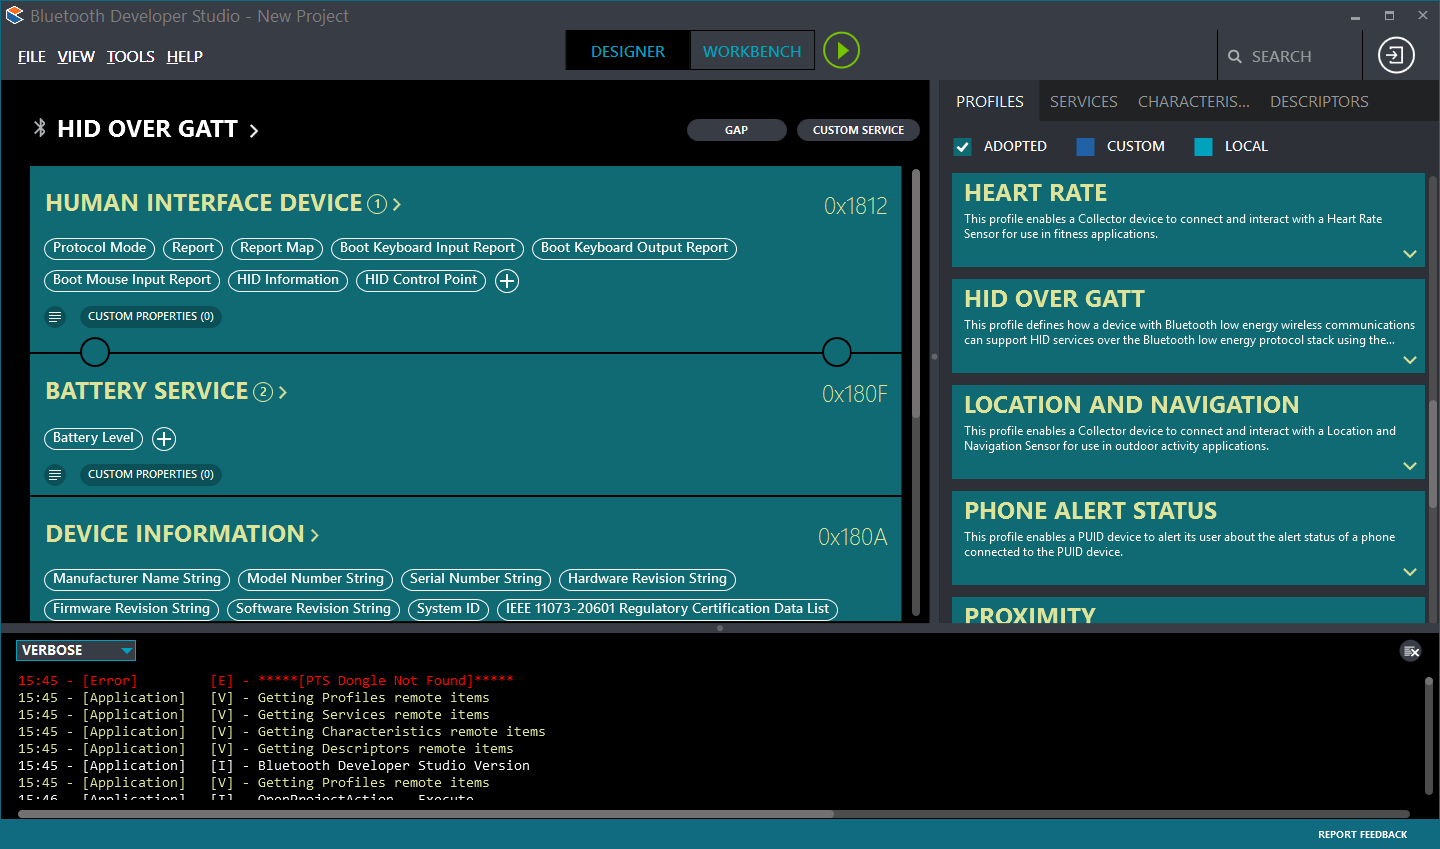Open the TOOLS menu

pos(131,57)
